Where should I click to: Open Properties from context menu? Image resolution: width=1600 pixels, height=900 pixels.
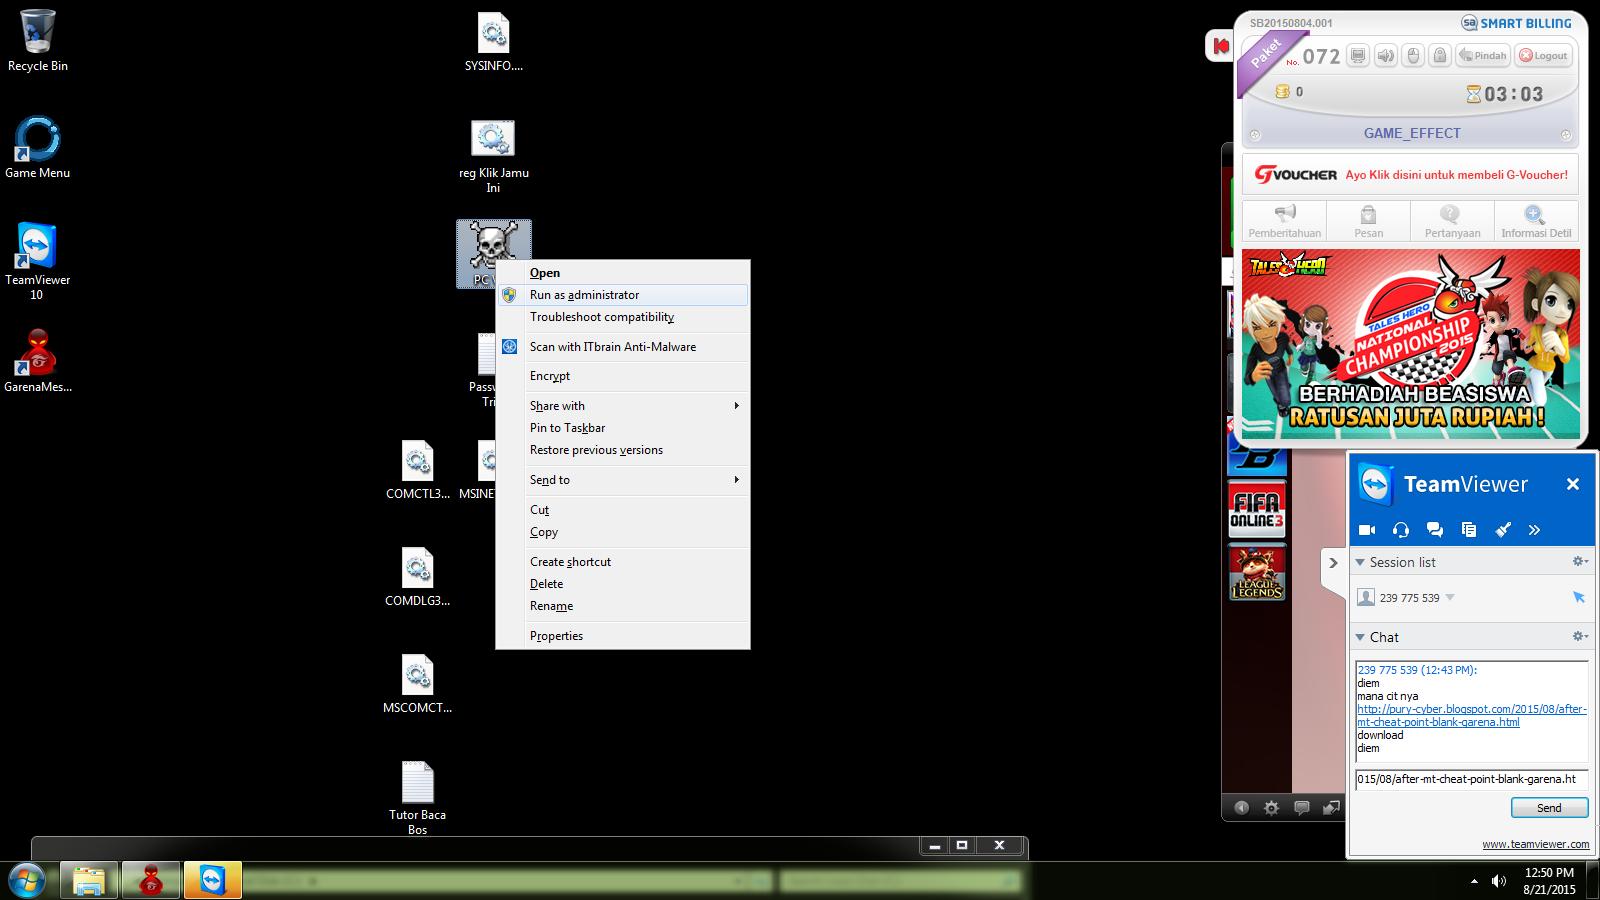click(x=623, y=636)
